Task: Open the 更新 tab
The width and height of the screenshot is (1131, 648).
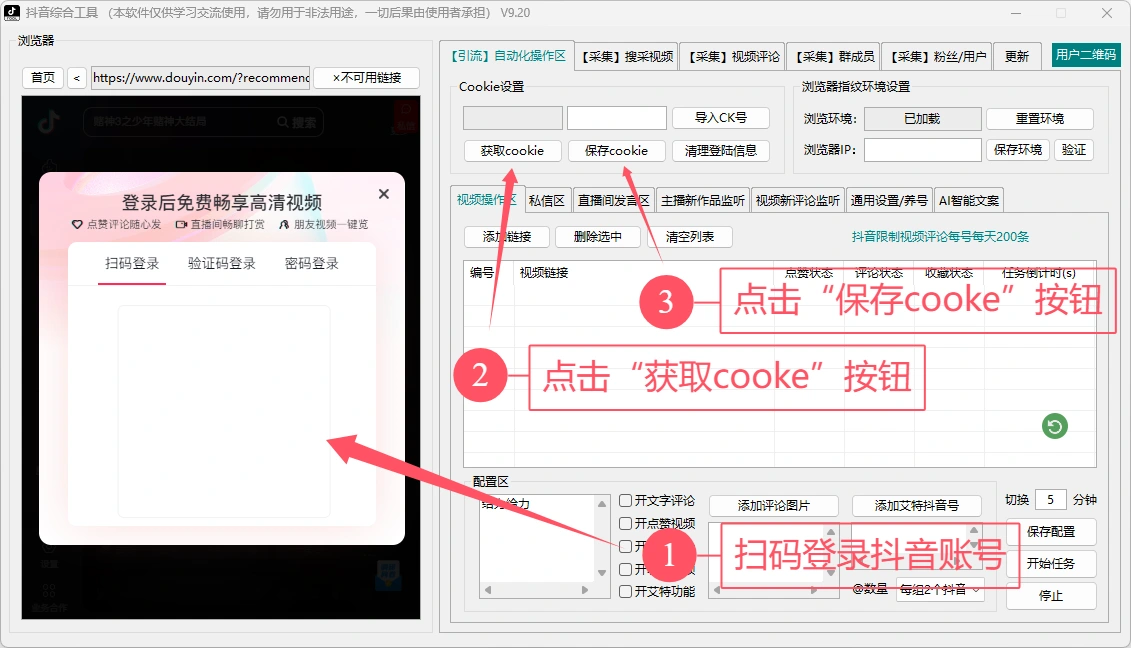Action: (1017, 56)
